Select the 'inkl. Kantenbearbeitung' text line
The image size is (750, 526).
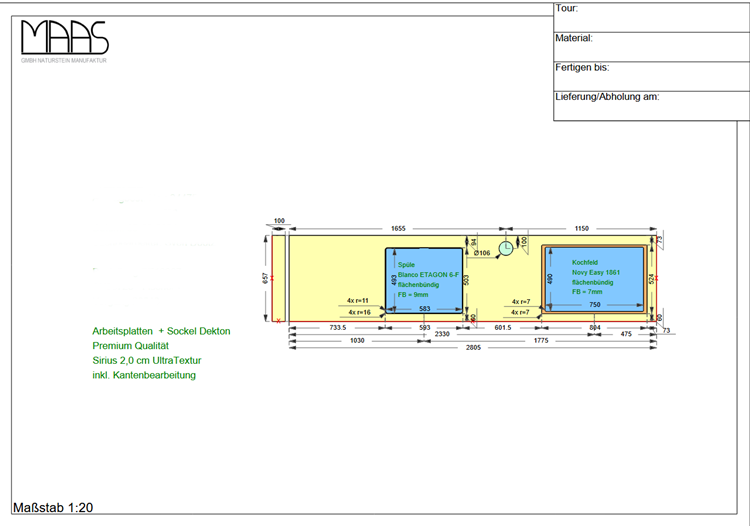click(x=144, y=375)
